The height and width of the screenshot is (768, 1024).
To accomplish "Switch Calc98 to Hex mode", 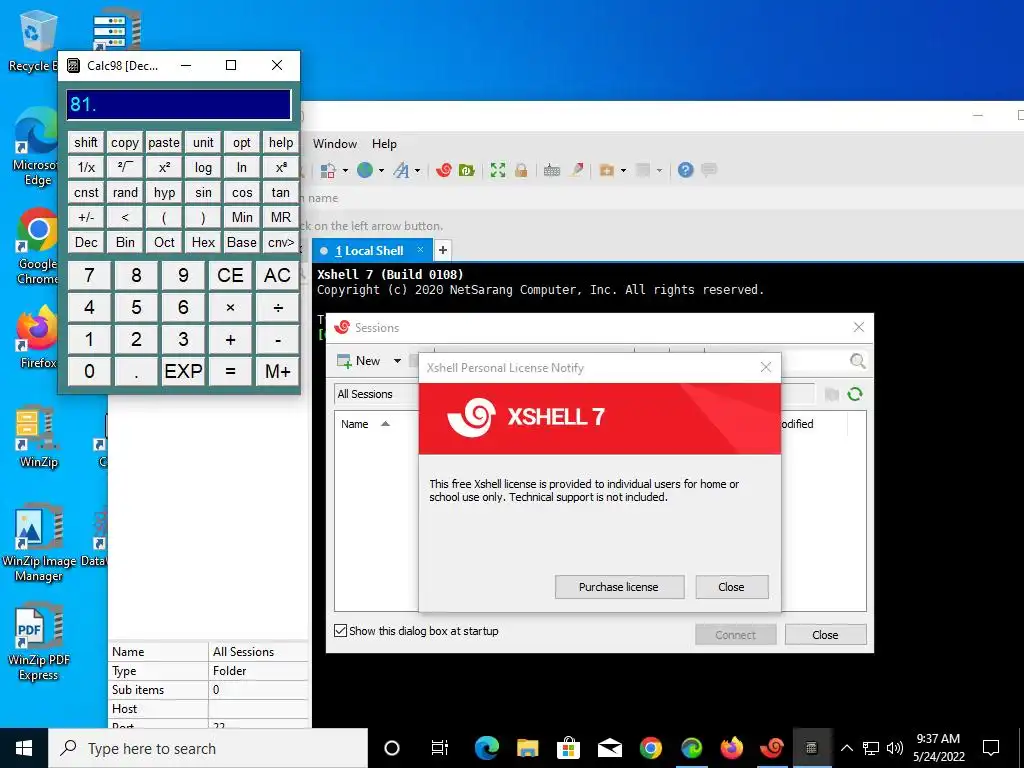I will click(203, 242).
